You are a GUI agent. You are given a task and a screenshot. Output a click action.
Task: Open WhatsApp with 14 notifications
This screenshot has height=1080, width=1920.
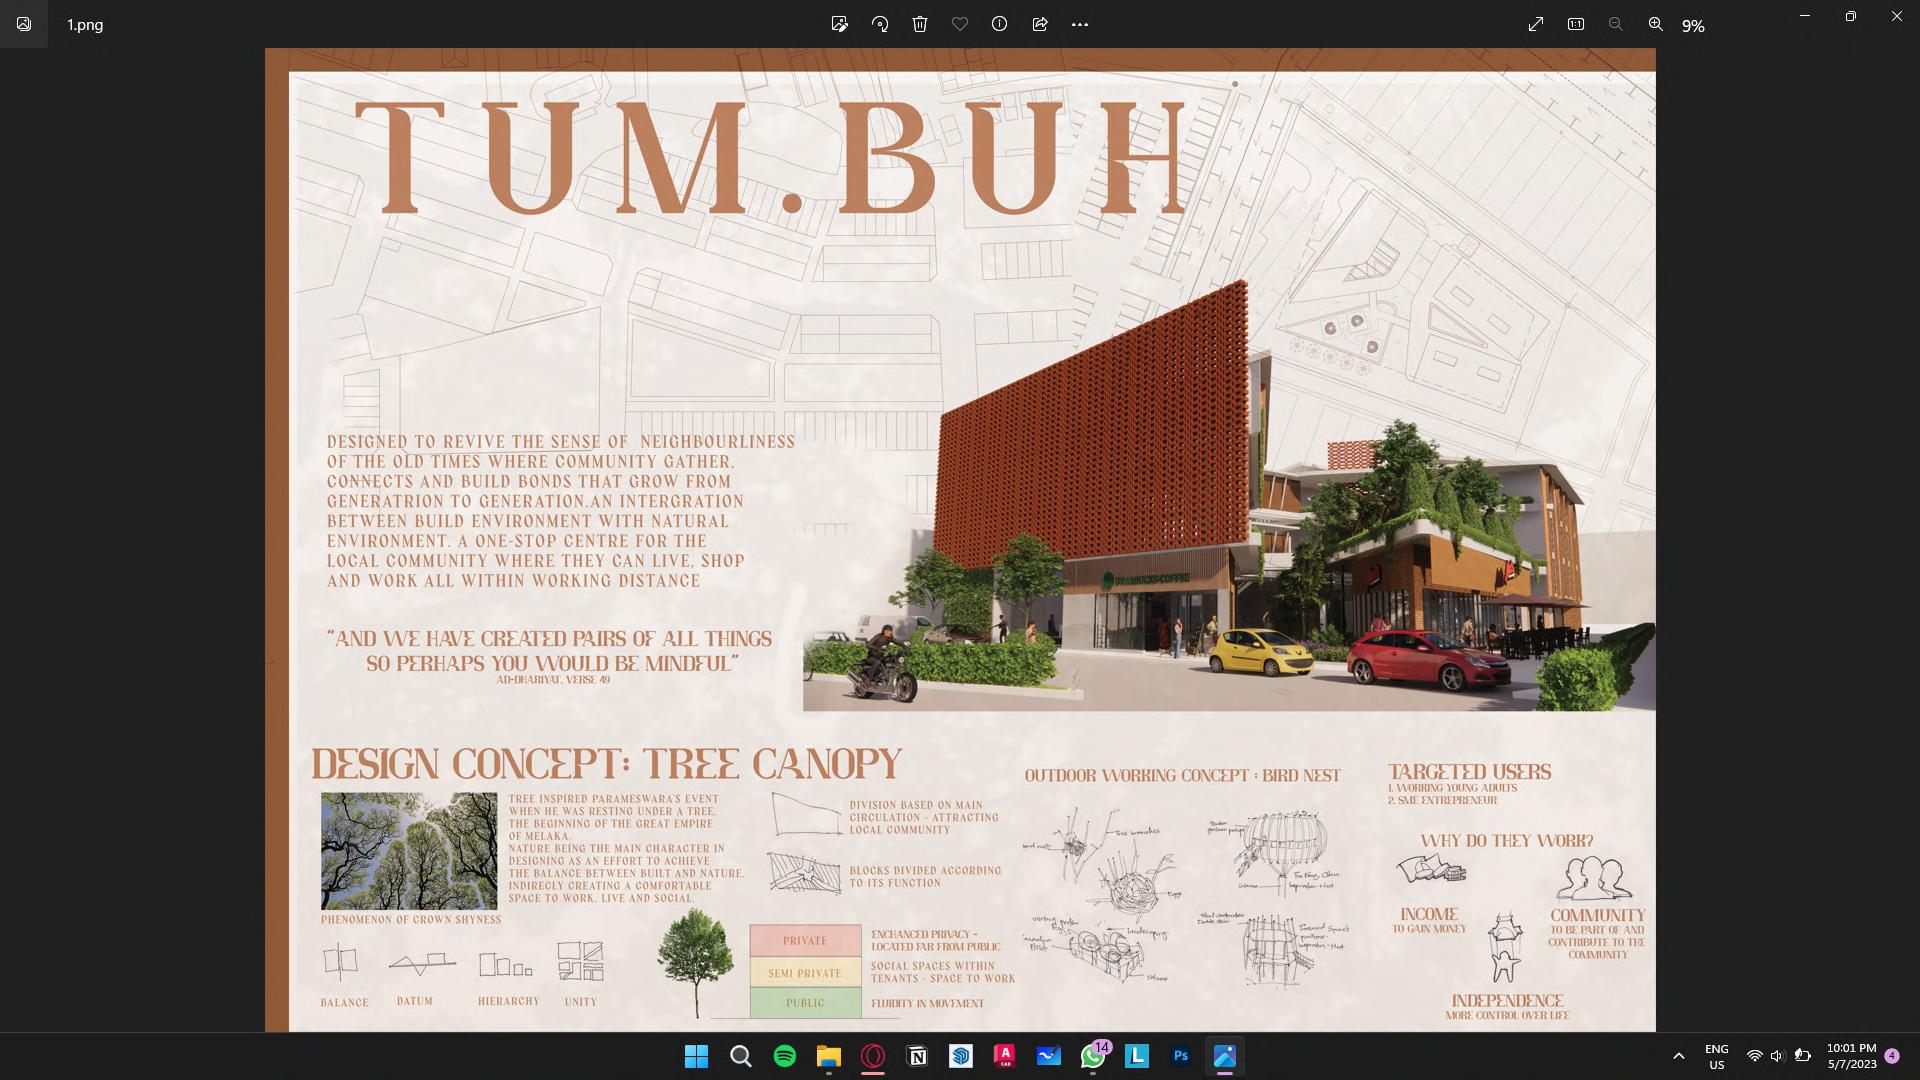[x=1093, y=1056]
